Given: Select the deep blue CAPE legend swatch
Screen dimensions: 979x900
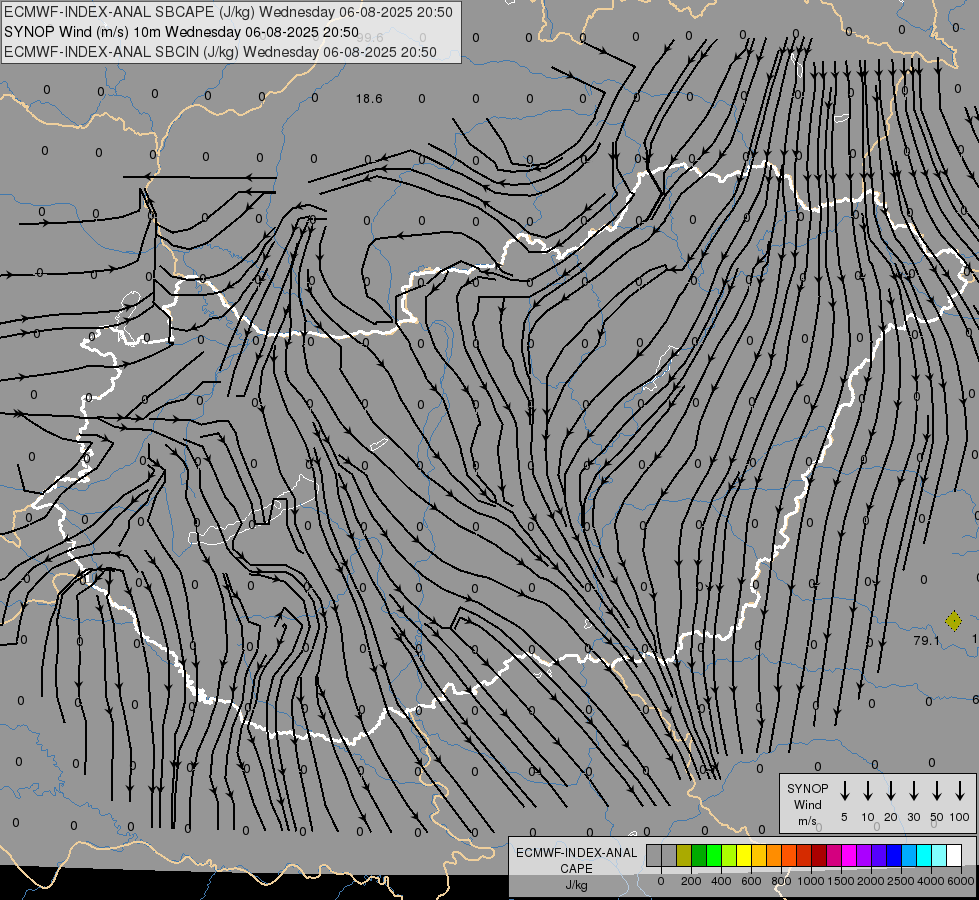Looking at the screenshot, I should [894, 855].
